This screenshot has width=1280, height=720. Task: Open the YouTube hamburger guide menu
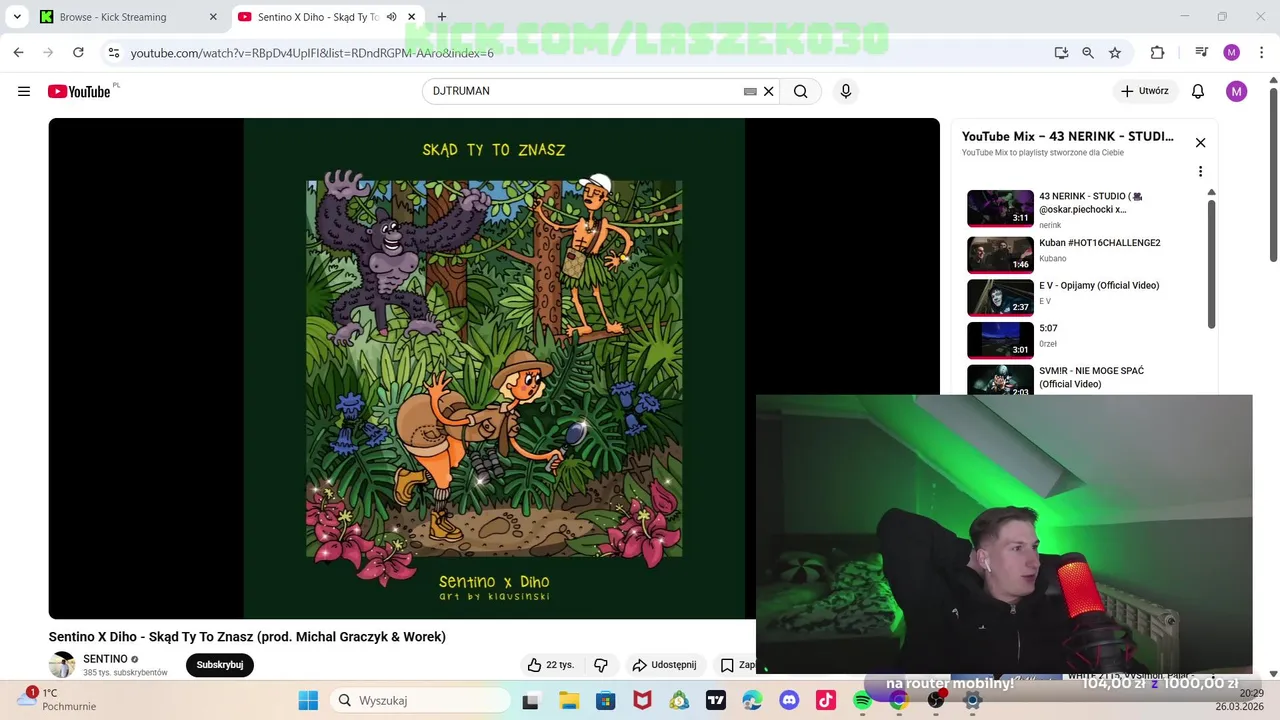pos(24,91)
